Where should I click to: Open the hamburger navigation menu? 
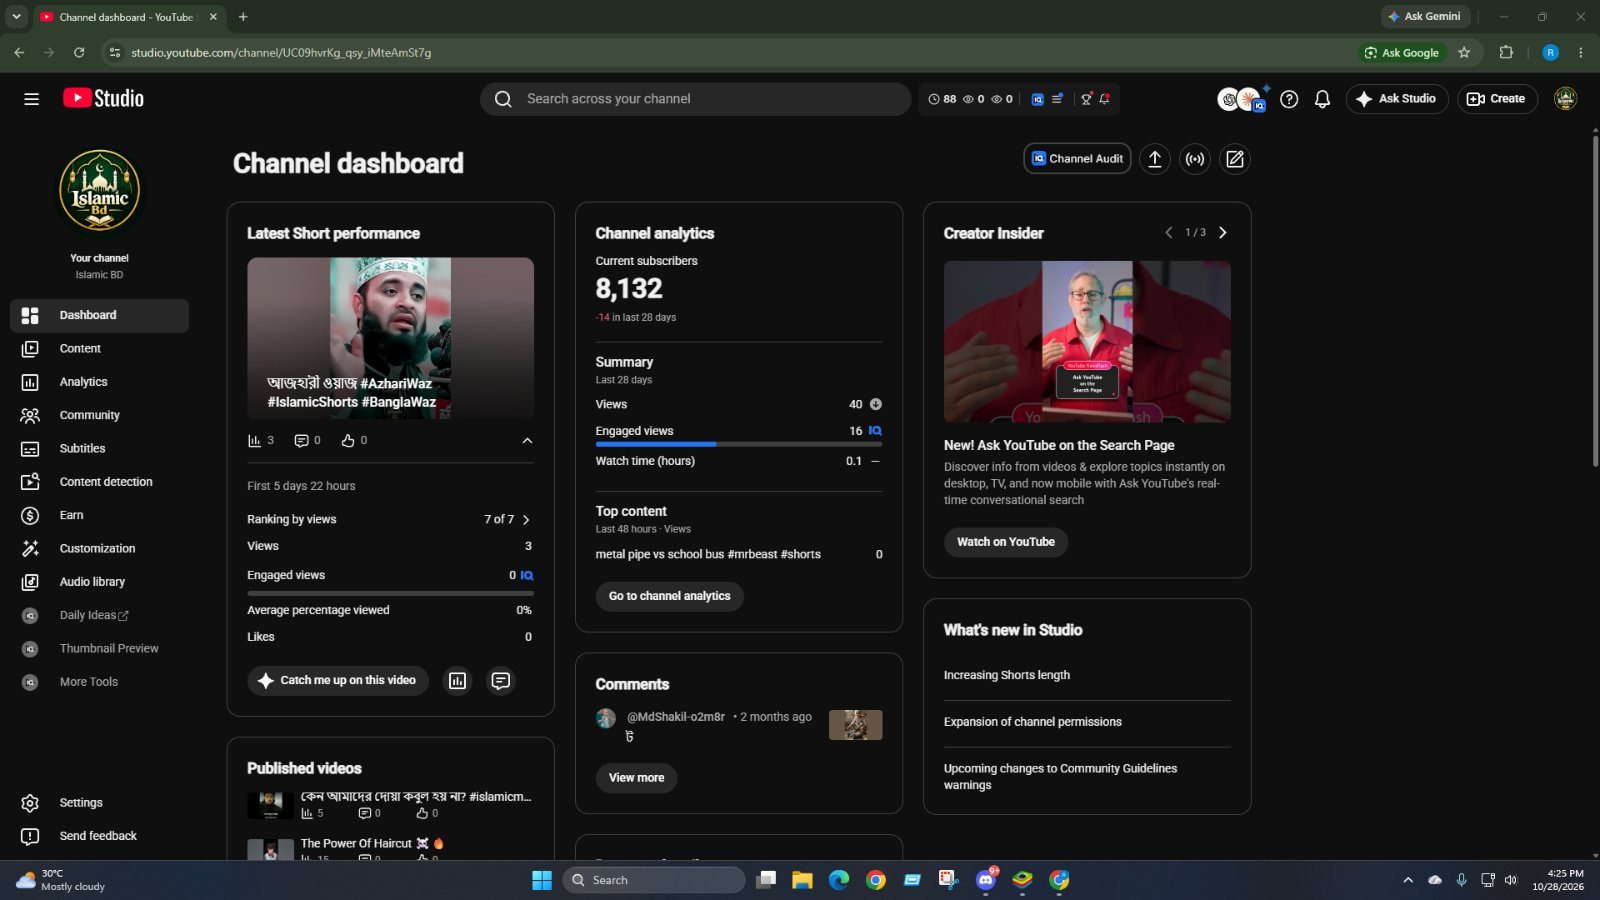(x=31, y=99)
